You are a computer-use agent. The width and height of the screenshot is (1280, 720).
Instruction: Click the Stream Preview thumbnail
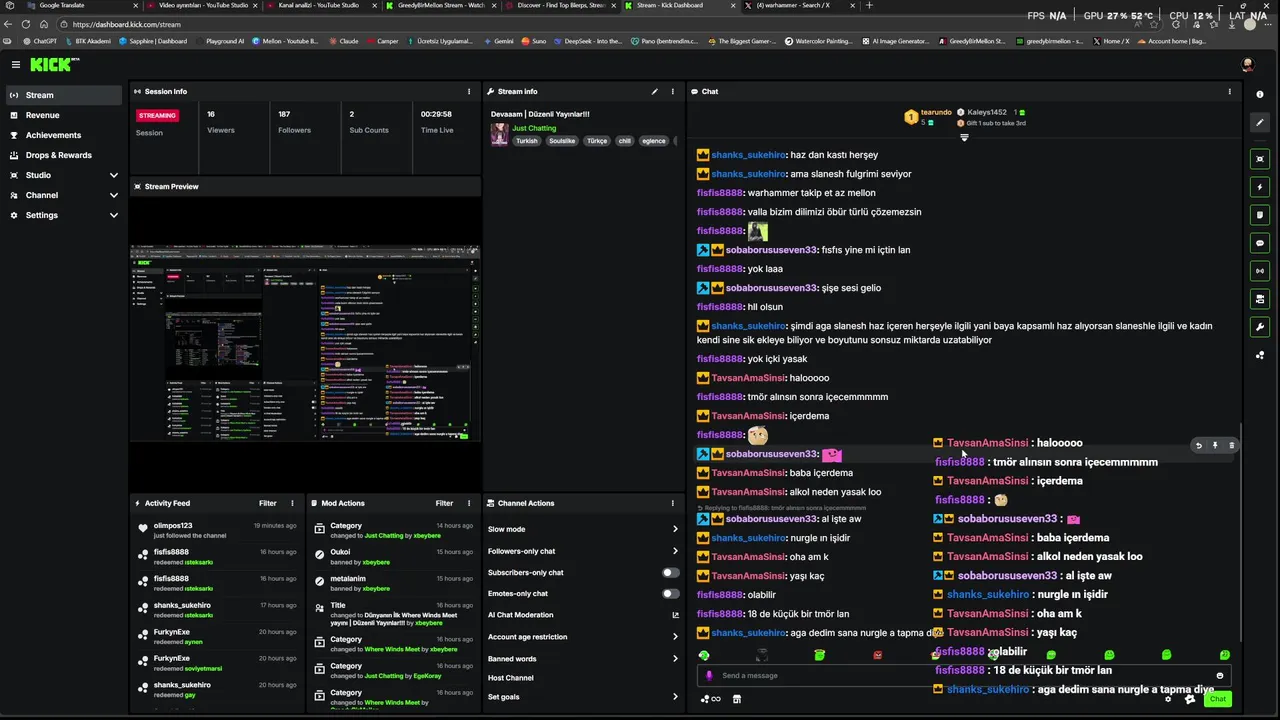[x=305, y=343]
